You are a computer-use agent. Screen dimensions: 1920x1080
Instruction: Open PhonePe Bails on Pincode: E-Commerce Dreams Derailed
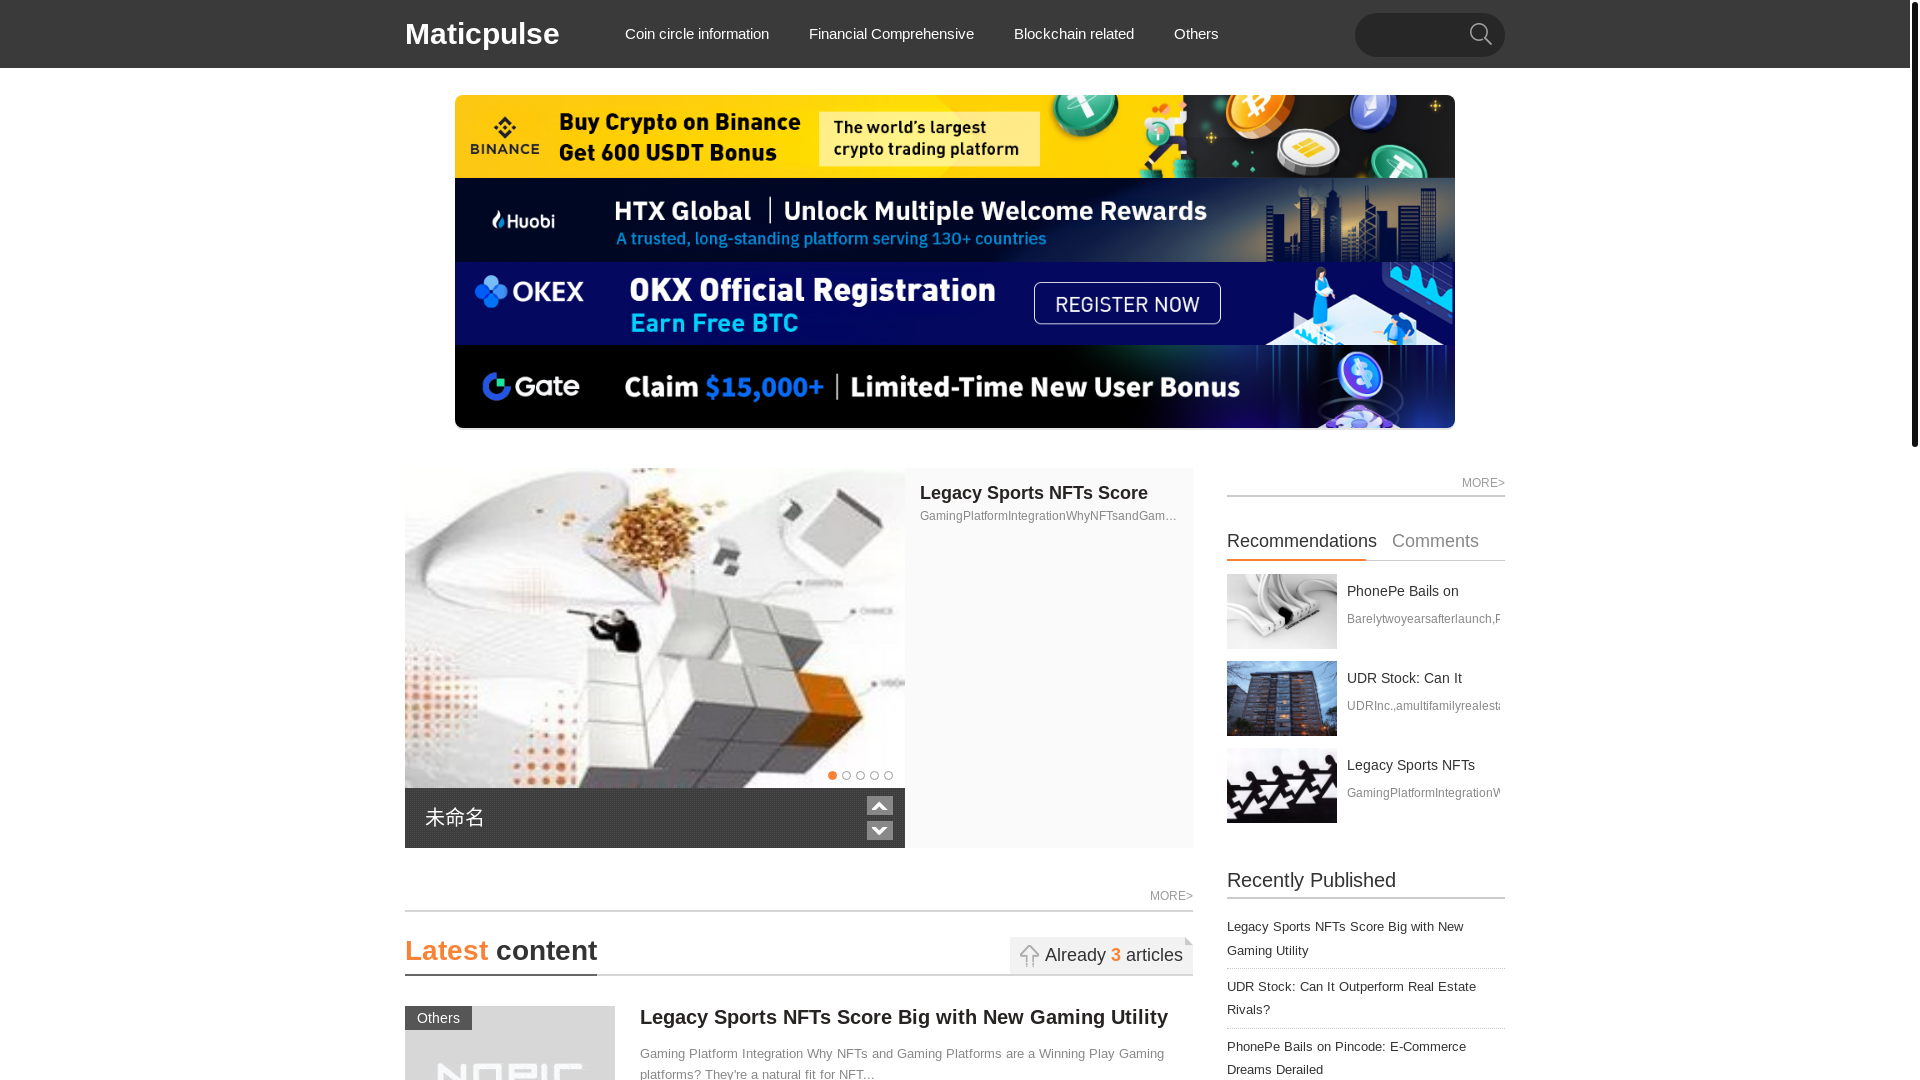point(1346,1058)
